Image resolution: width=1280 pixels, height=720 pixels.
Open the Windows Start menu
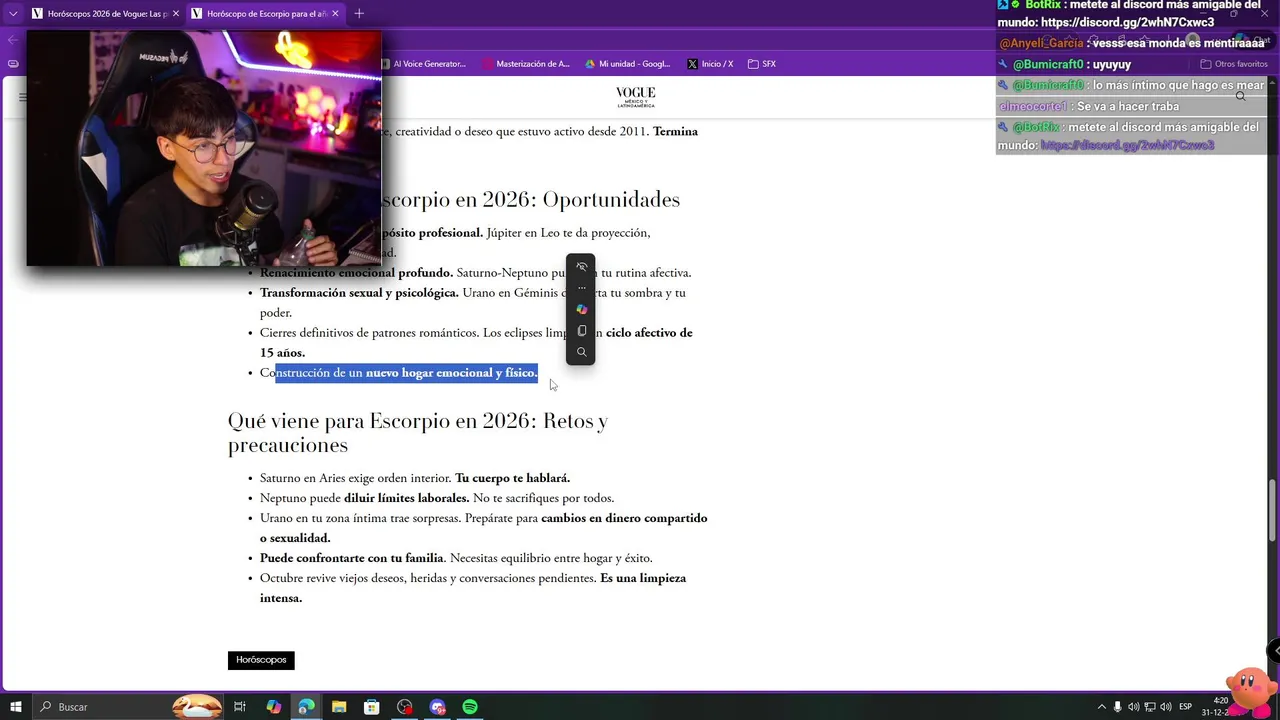tap(16, 707)
